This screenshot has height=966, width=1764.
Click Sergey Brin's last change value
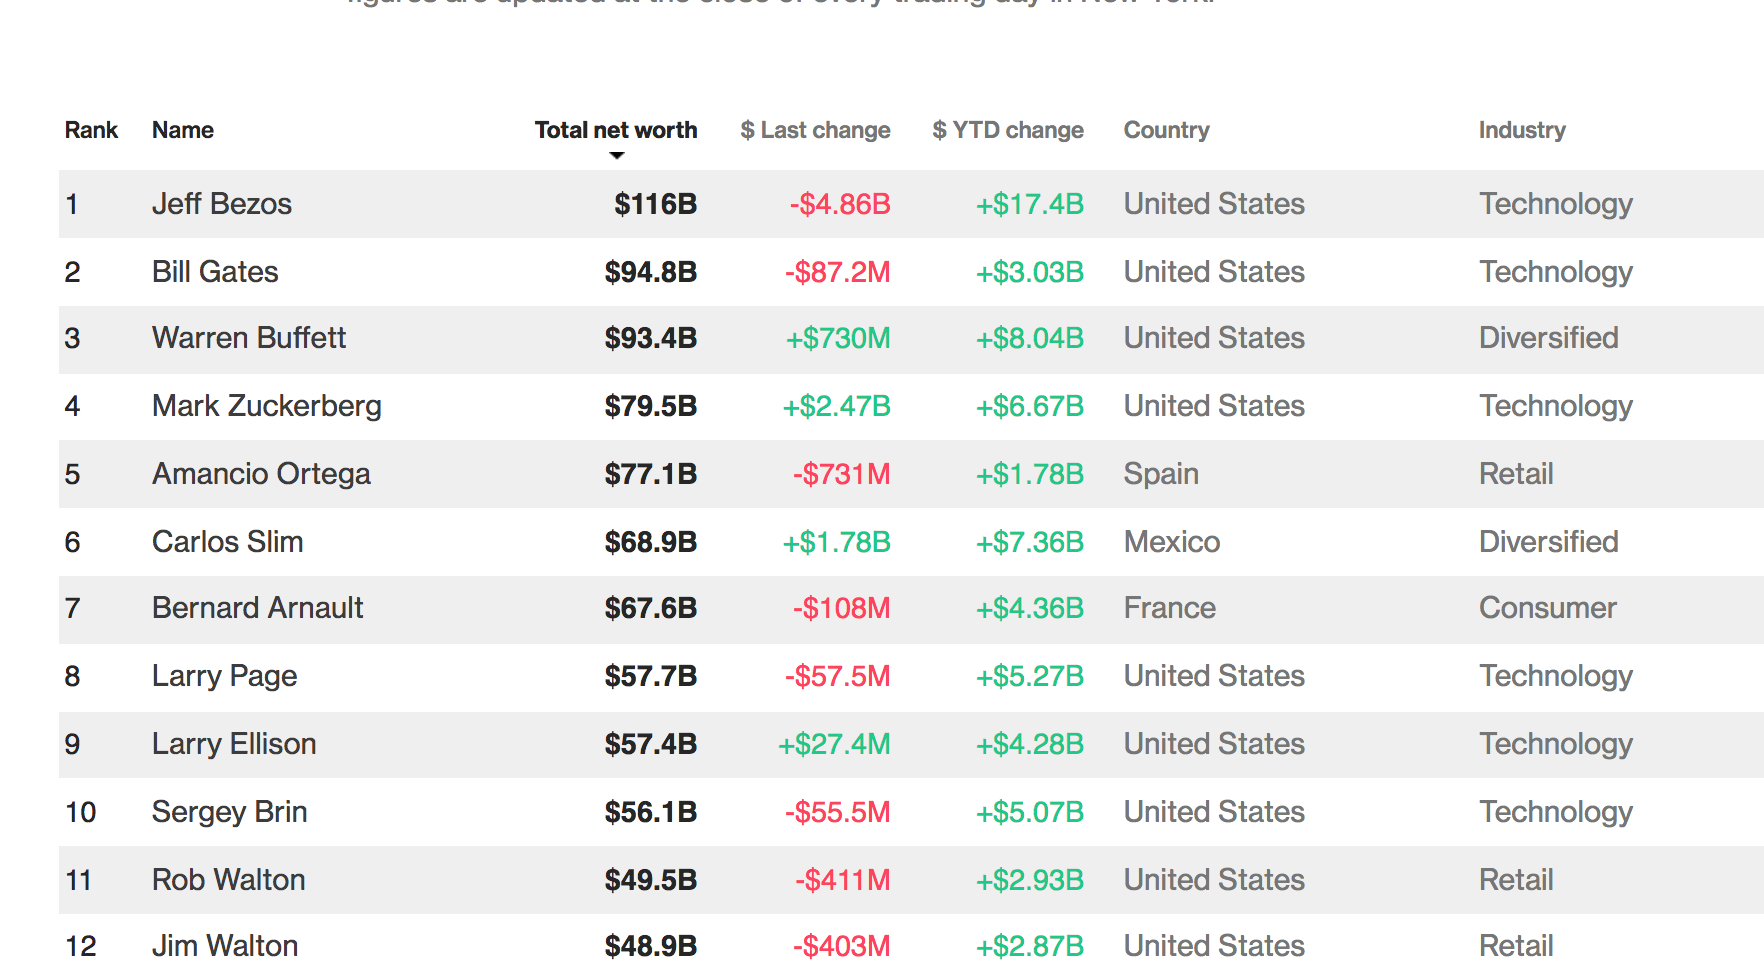tap(838, 812)
